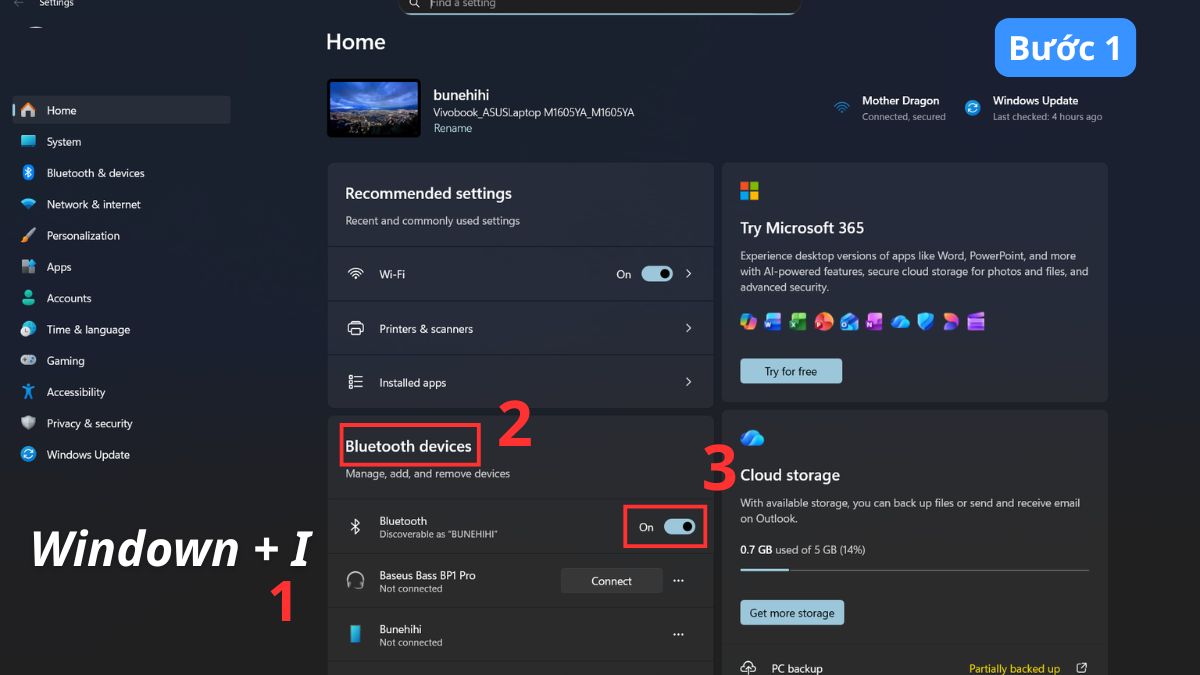Click the cloud storage usage bar
The image size is (1200, 675).
click(914, 570)
